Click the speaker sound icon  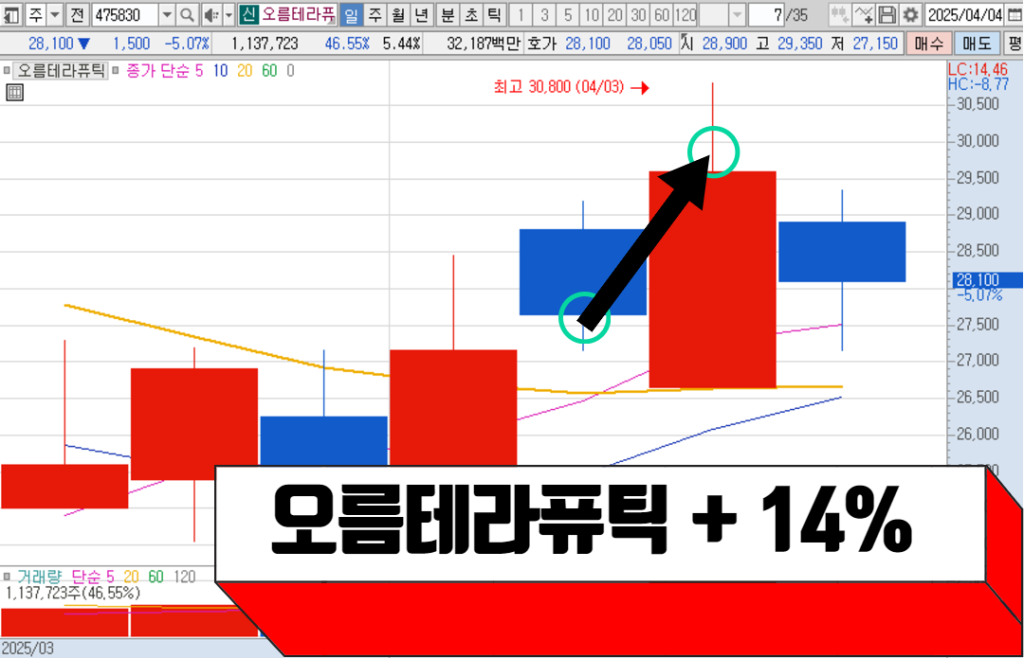pyautogui.click(x=211, y=14)
